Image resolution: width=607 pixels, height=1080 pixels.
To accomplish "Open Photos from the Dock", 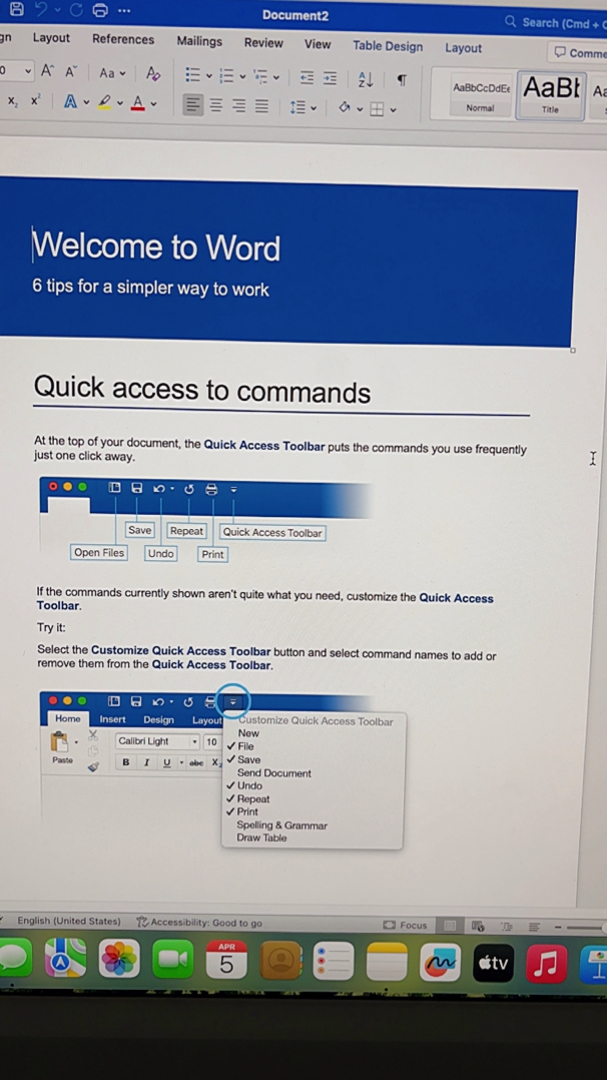I will point(119,958).
